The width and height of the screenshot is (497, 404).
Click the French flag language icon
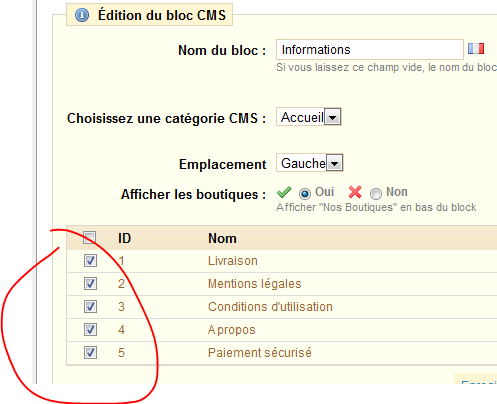point(476,49)
